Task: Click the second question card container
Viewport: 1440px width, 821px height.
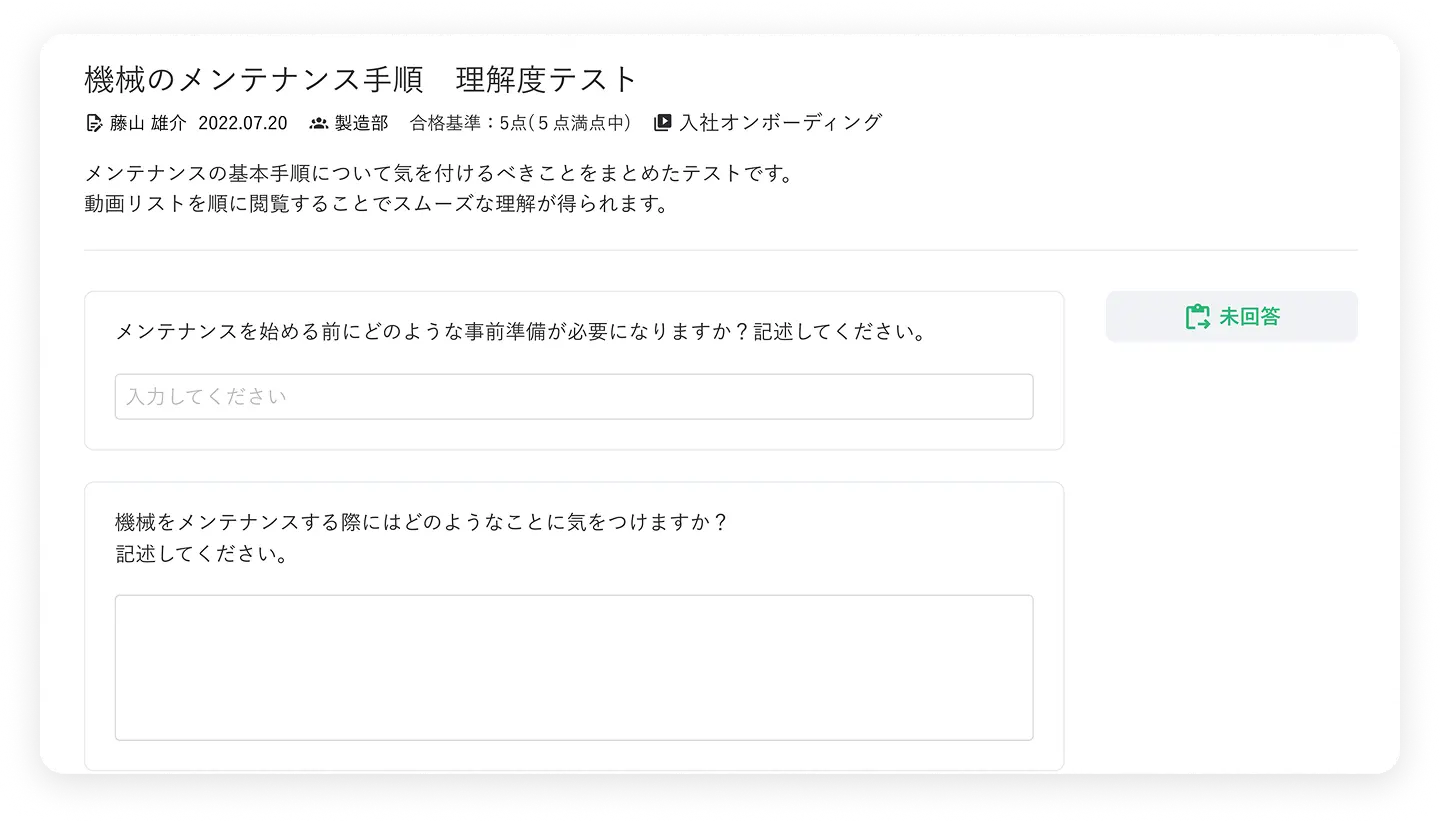Action: 574,627
